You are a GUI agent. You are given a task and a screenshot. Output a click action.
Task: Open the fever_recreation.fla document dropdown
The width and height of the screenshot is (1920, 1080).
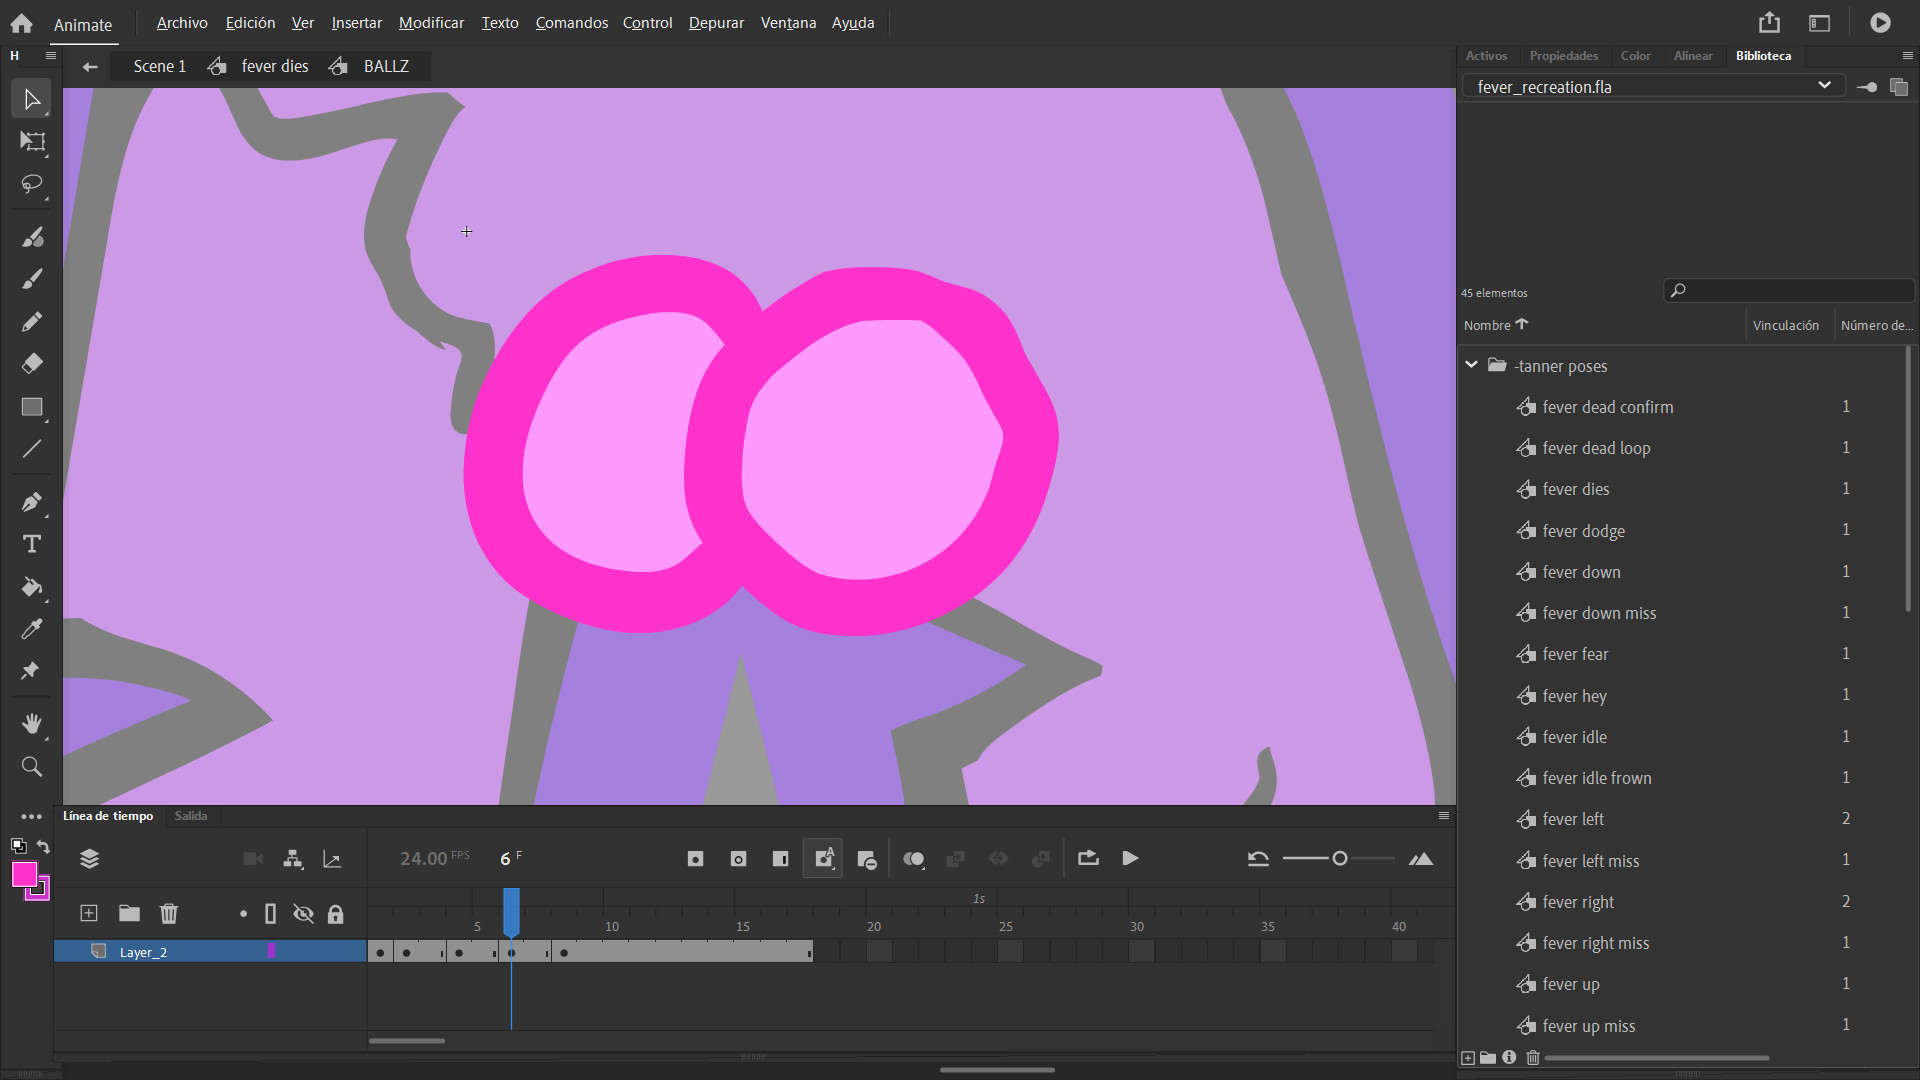coord(1823,86)
